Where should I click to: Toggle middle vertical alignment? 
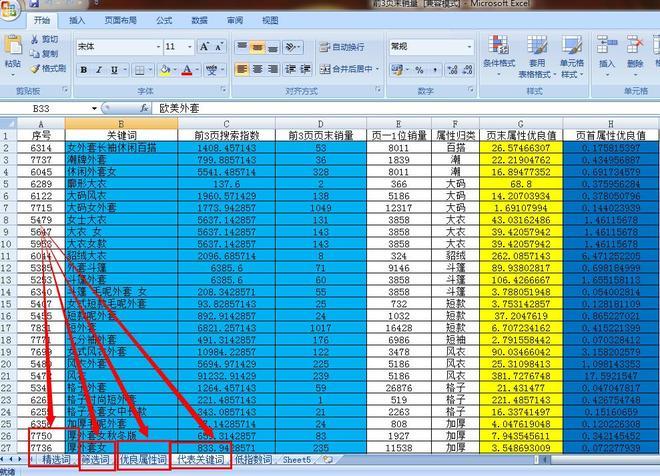(x=257, y=47)
